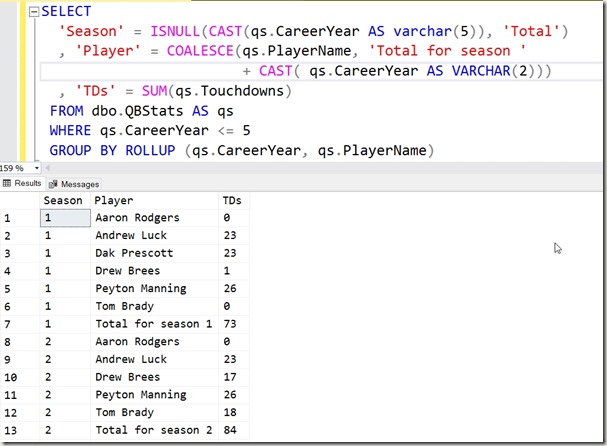Screen dimensions: 607x446
Task: Click the Drew Brees cell in row 4
Action: tap(154, 271)
